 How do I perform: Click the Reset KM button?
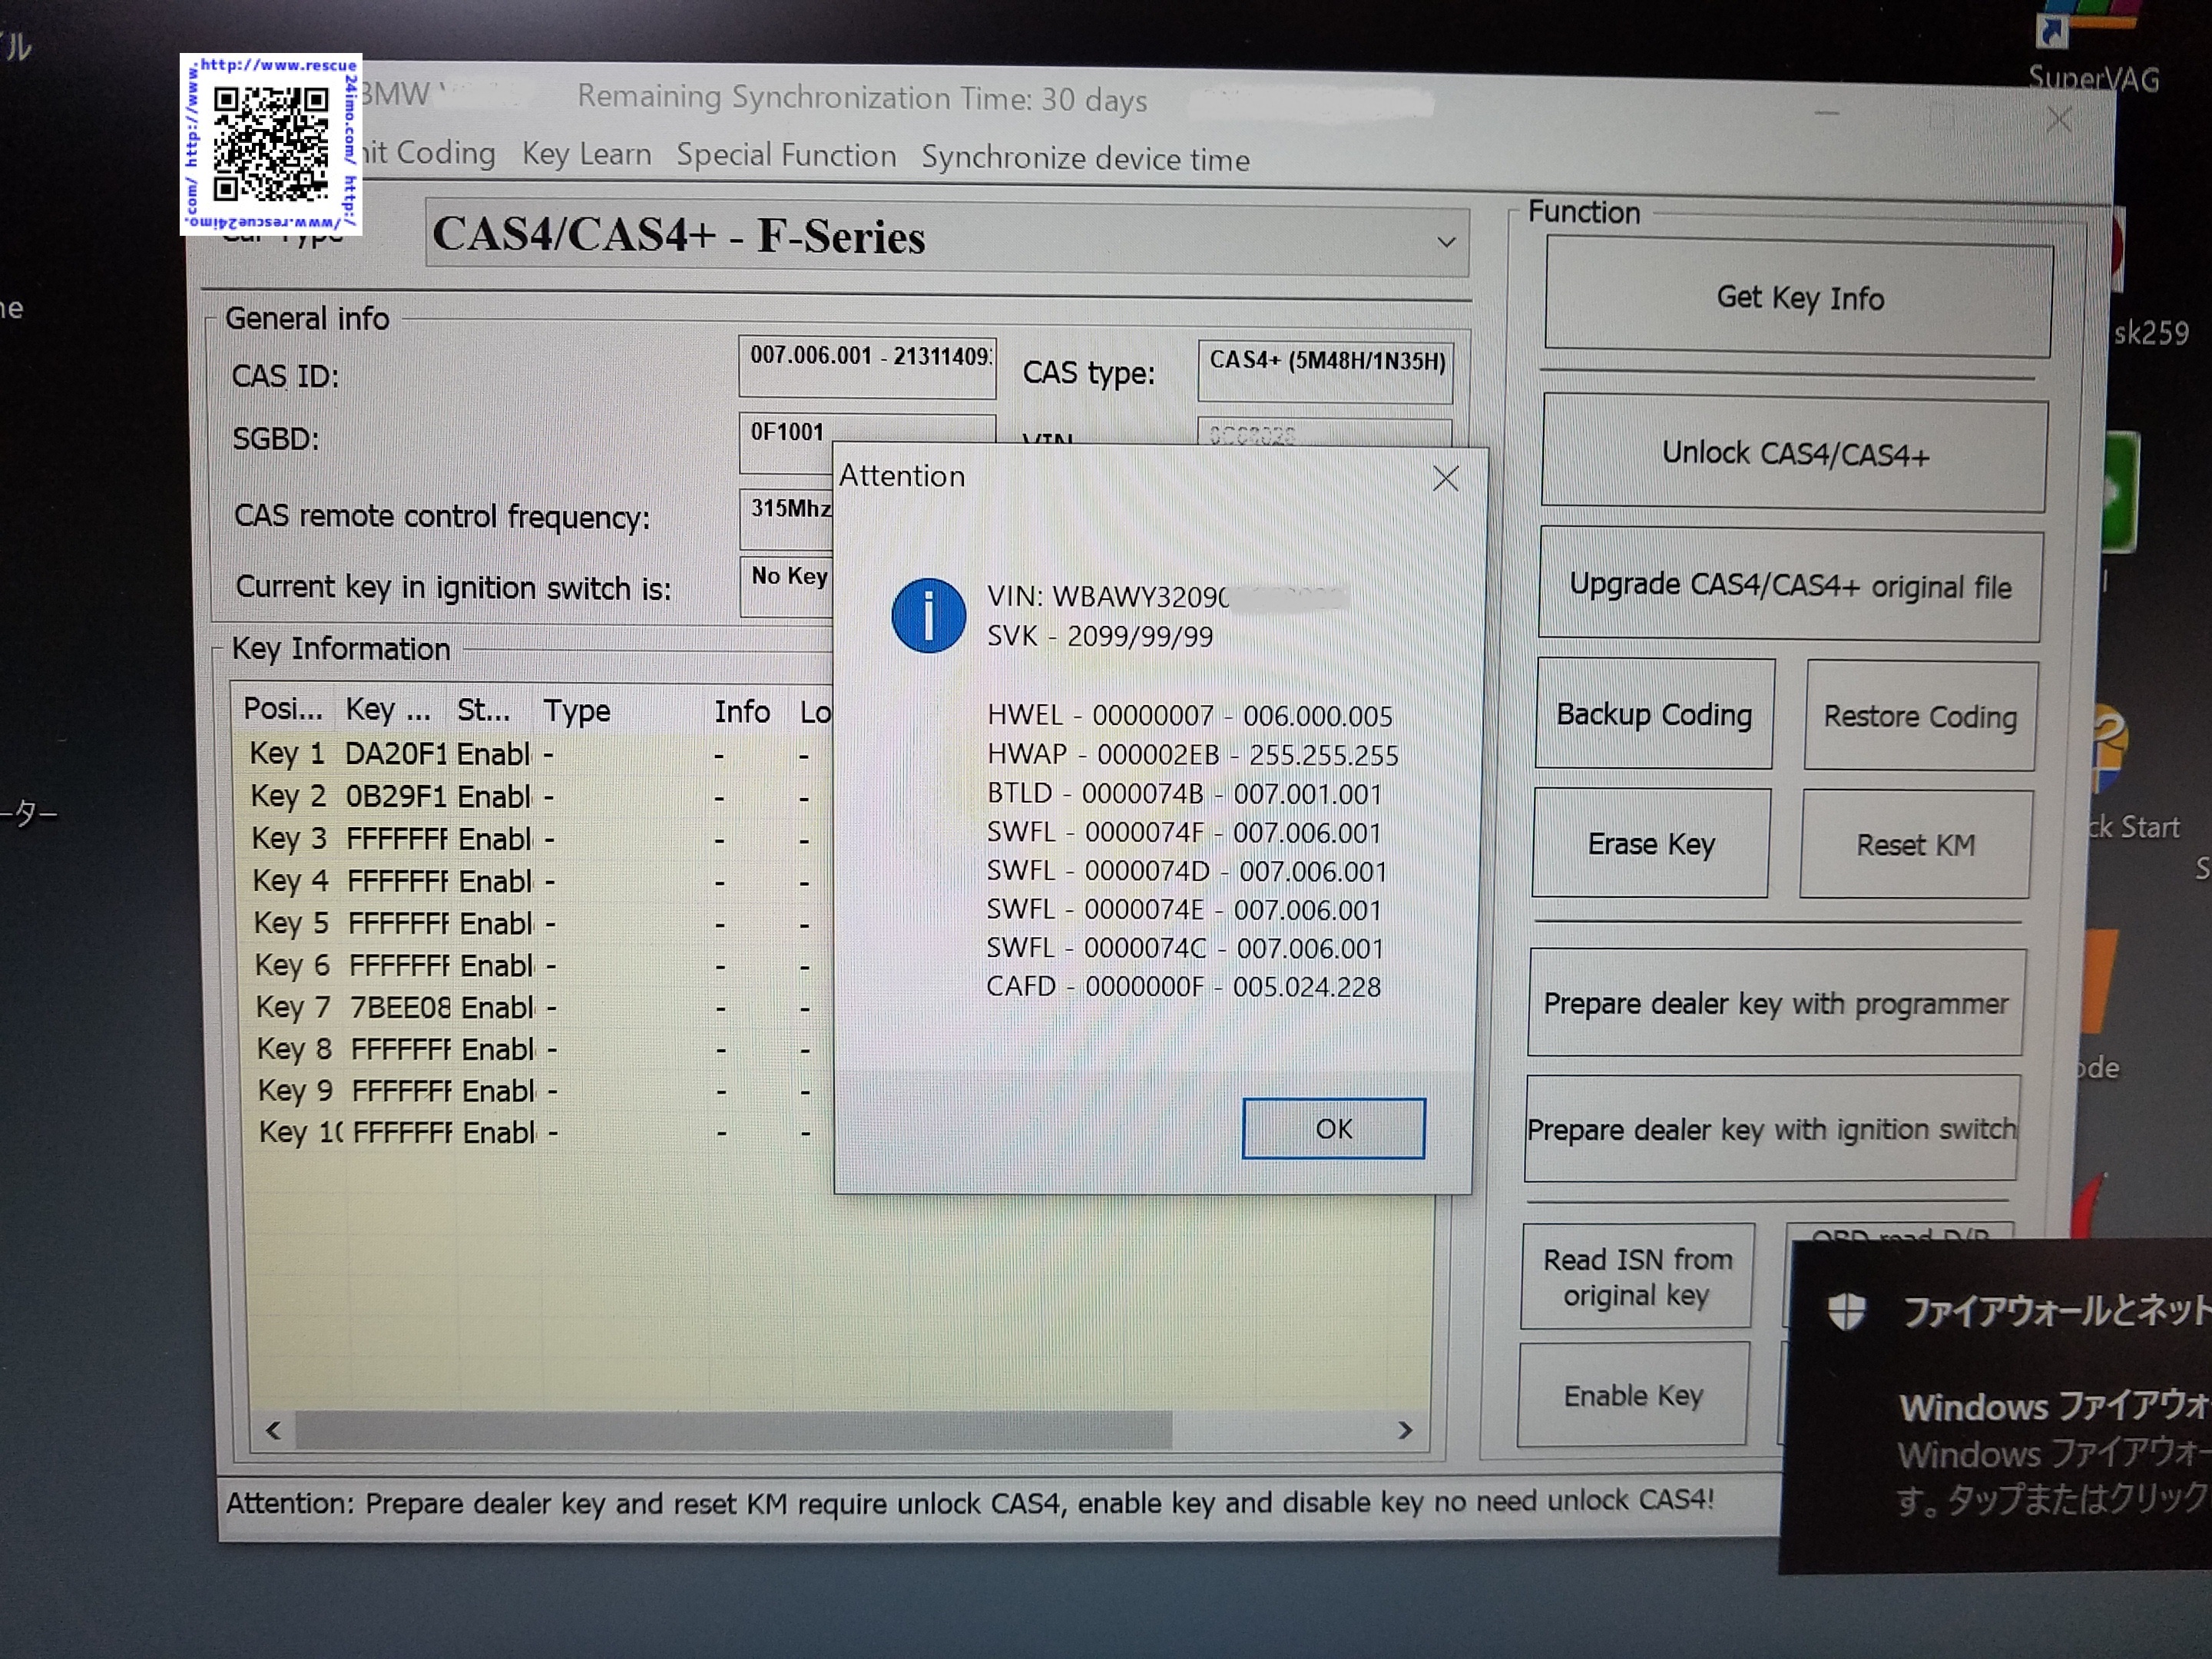point(1915,845)
